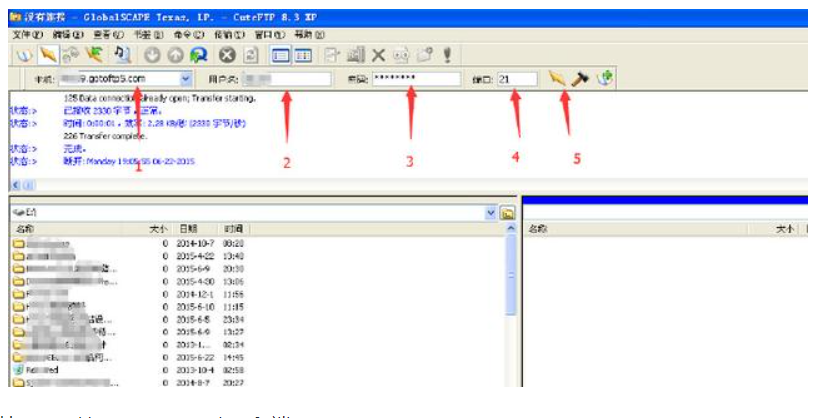Expand the host address dropdown
This screenshot has height=418, width=813.
coord(186,78)
